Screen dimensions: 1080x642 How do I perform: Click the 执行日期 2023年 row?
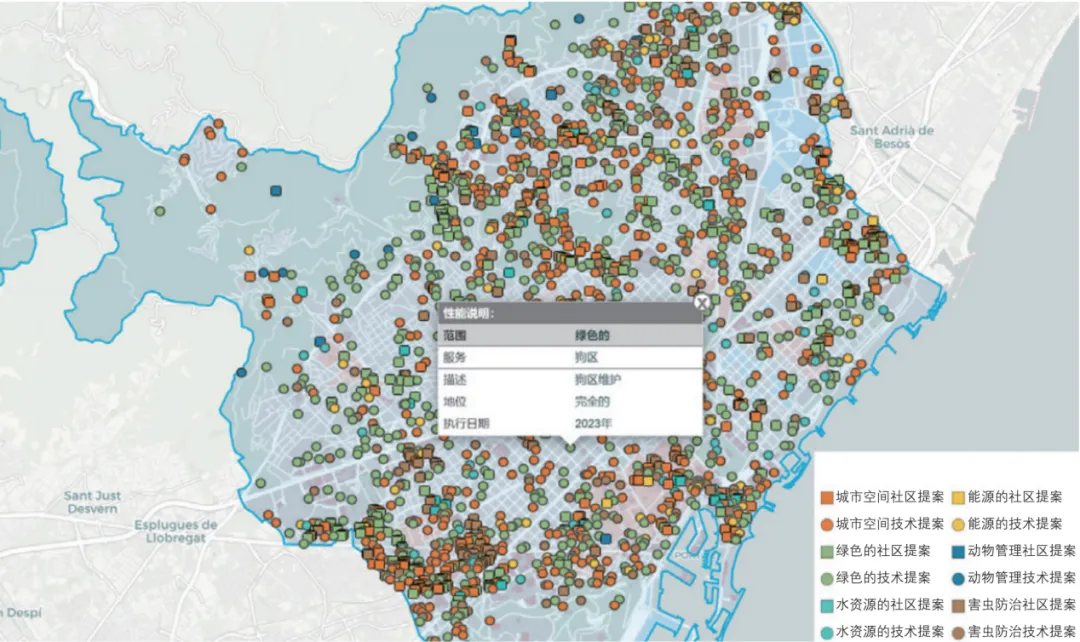point(568,423)
